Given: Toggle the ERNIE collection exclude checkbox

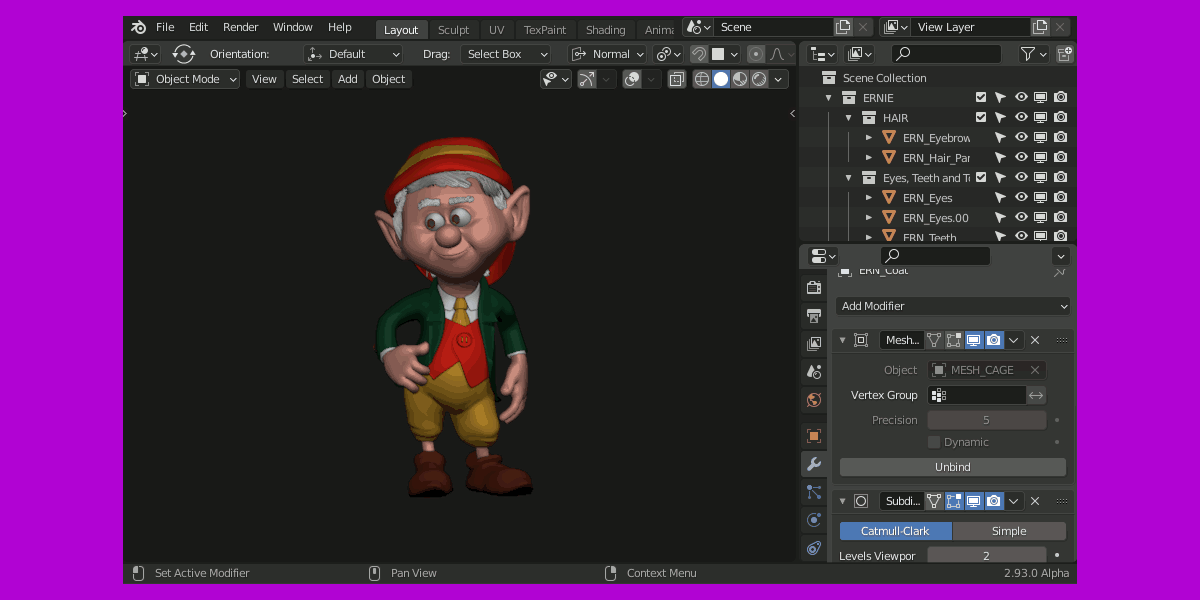Looking at the screenshot, I should pos(981,97).
